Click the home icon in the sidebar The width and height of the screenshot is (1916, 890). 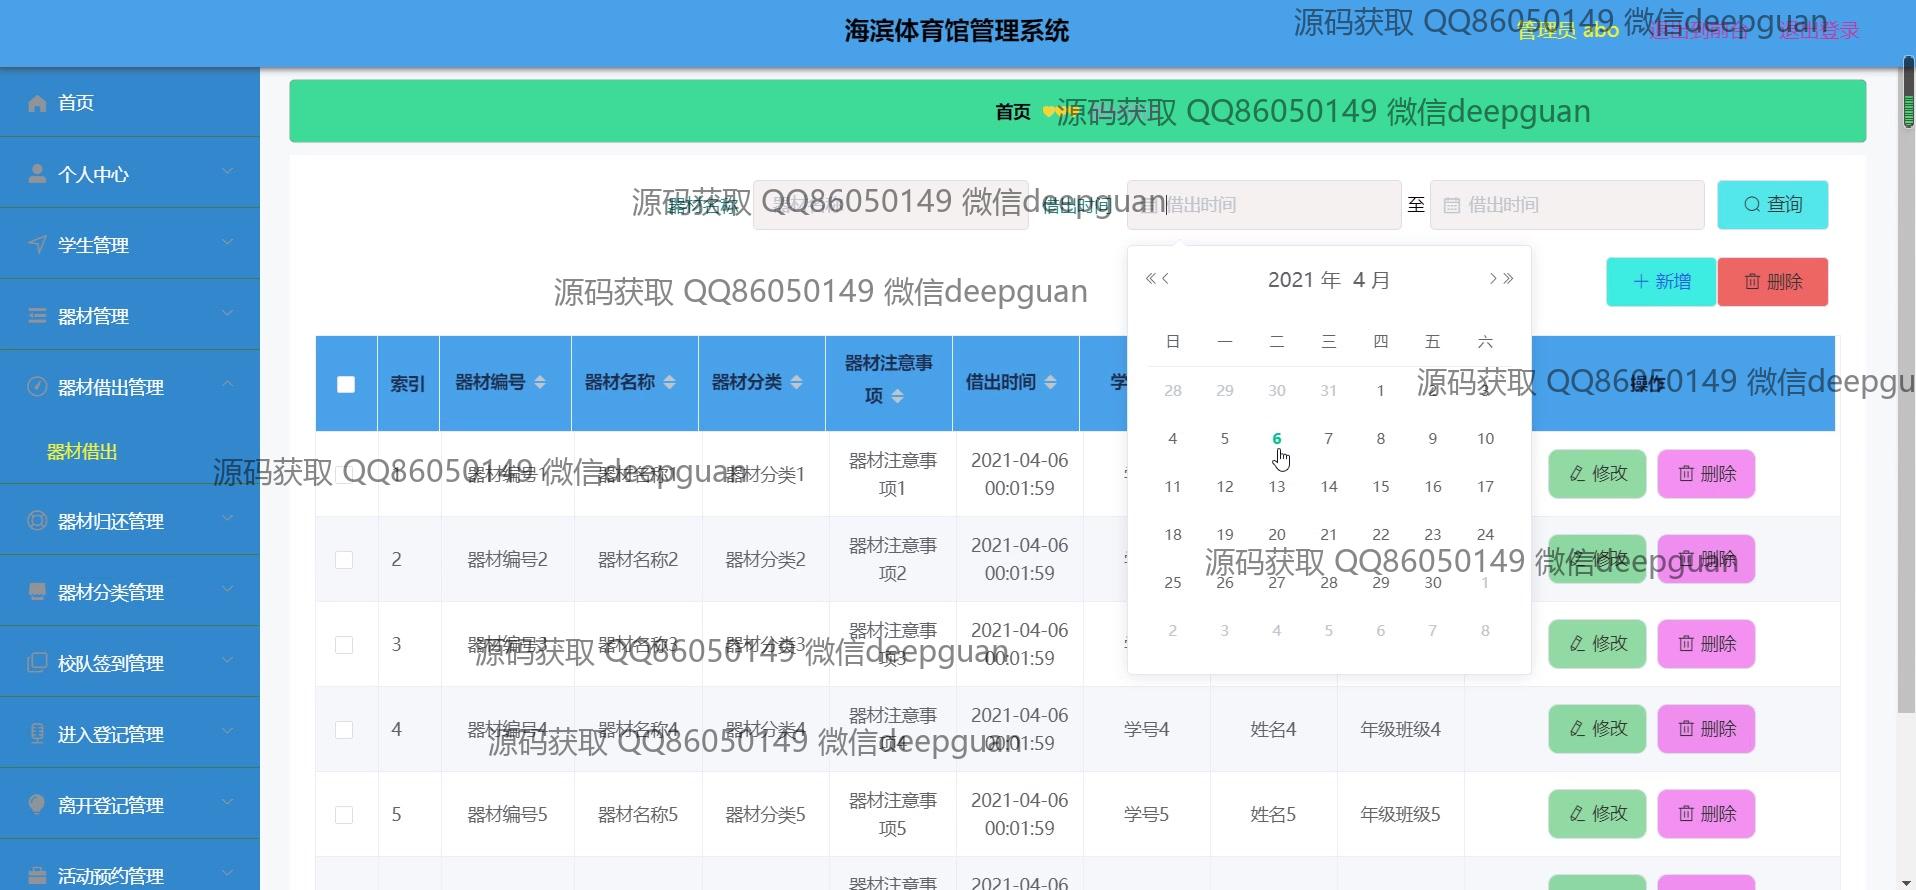coord(38,103)
